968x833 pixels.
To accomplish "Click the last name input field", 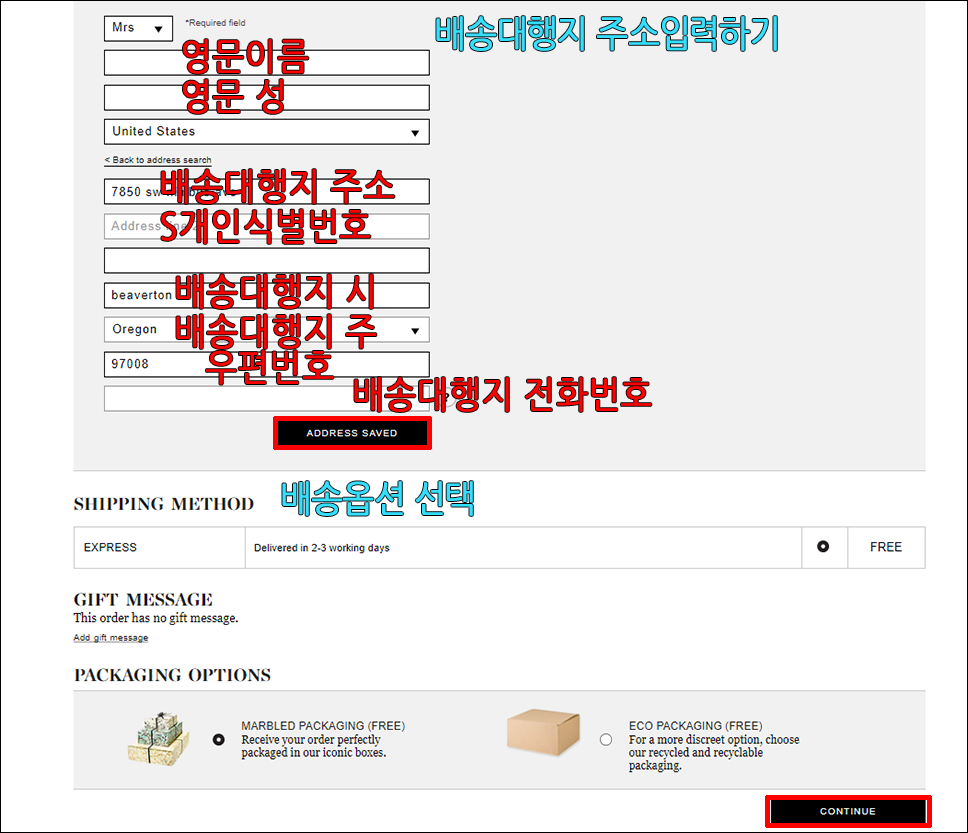I will (266, 98).
